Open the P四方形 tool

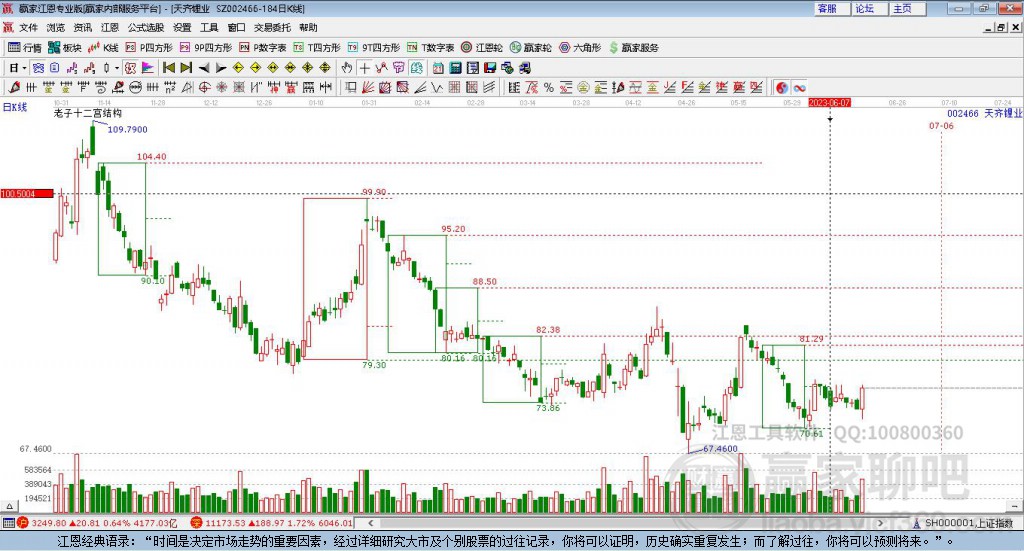click(x=149, y=48)
